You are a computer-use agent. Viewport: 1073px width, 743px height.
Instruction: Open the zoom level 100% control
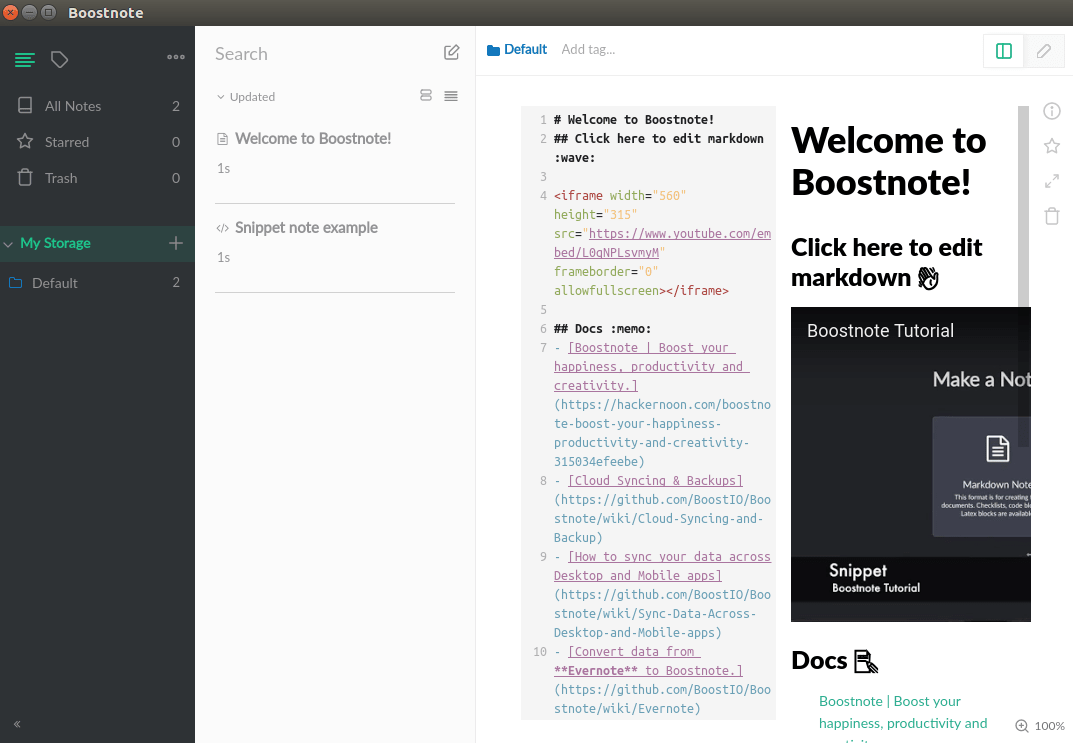click(x=1039, y=726)
